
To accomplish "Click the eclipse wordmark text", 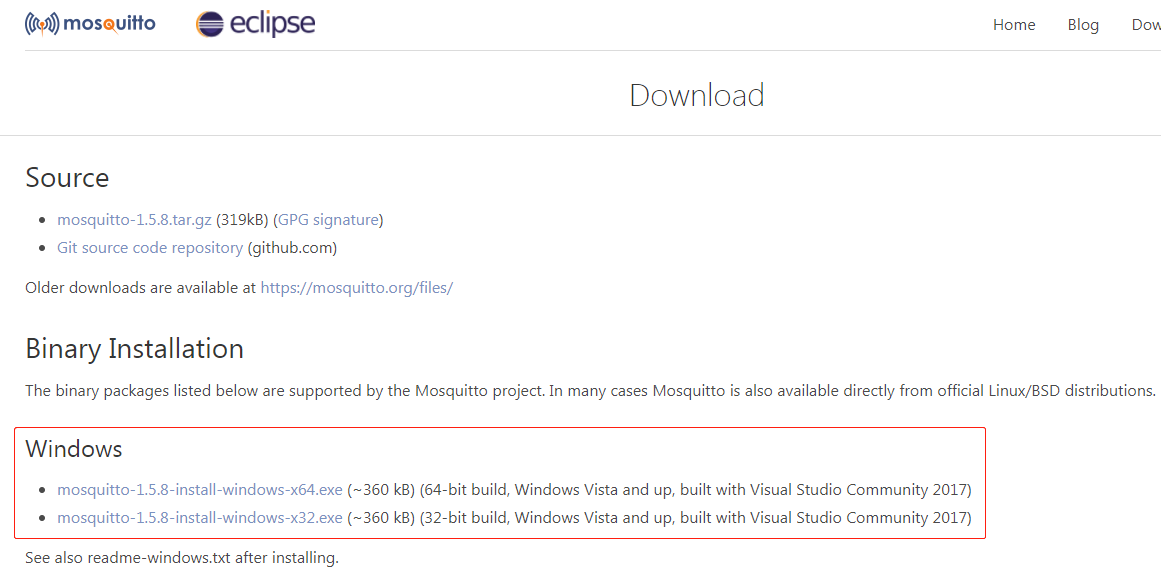I will pyautogui.click(x=272, y=24).
